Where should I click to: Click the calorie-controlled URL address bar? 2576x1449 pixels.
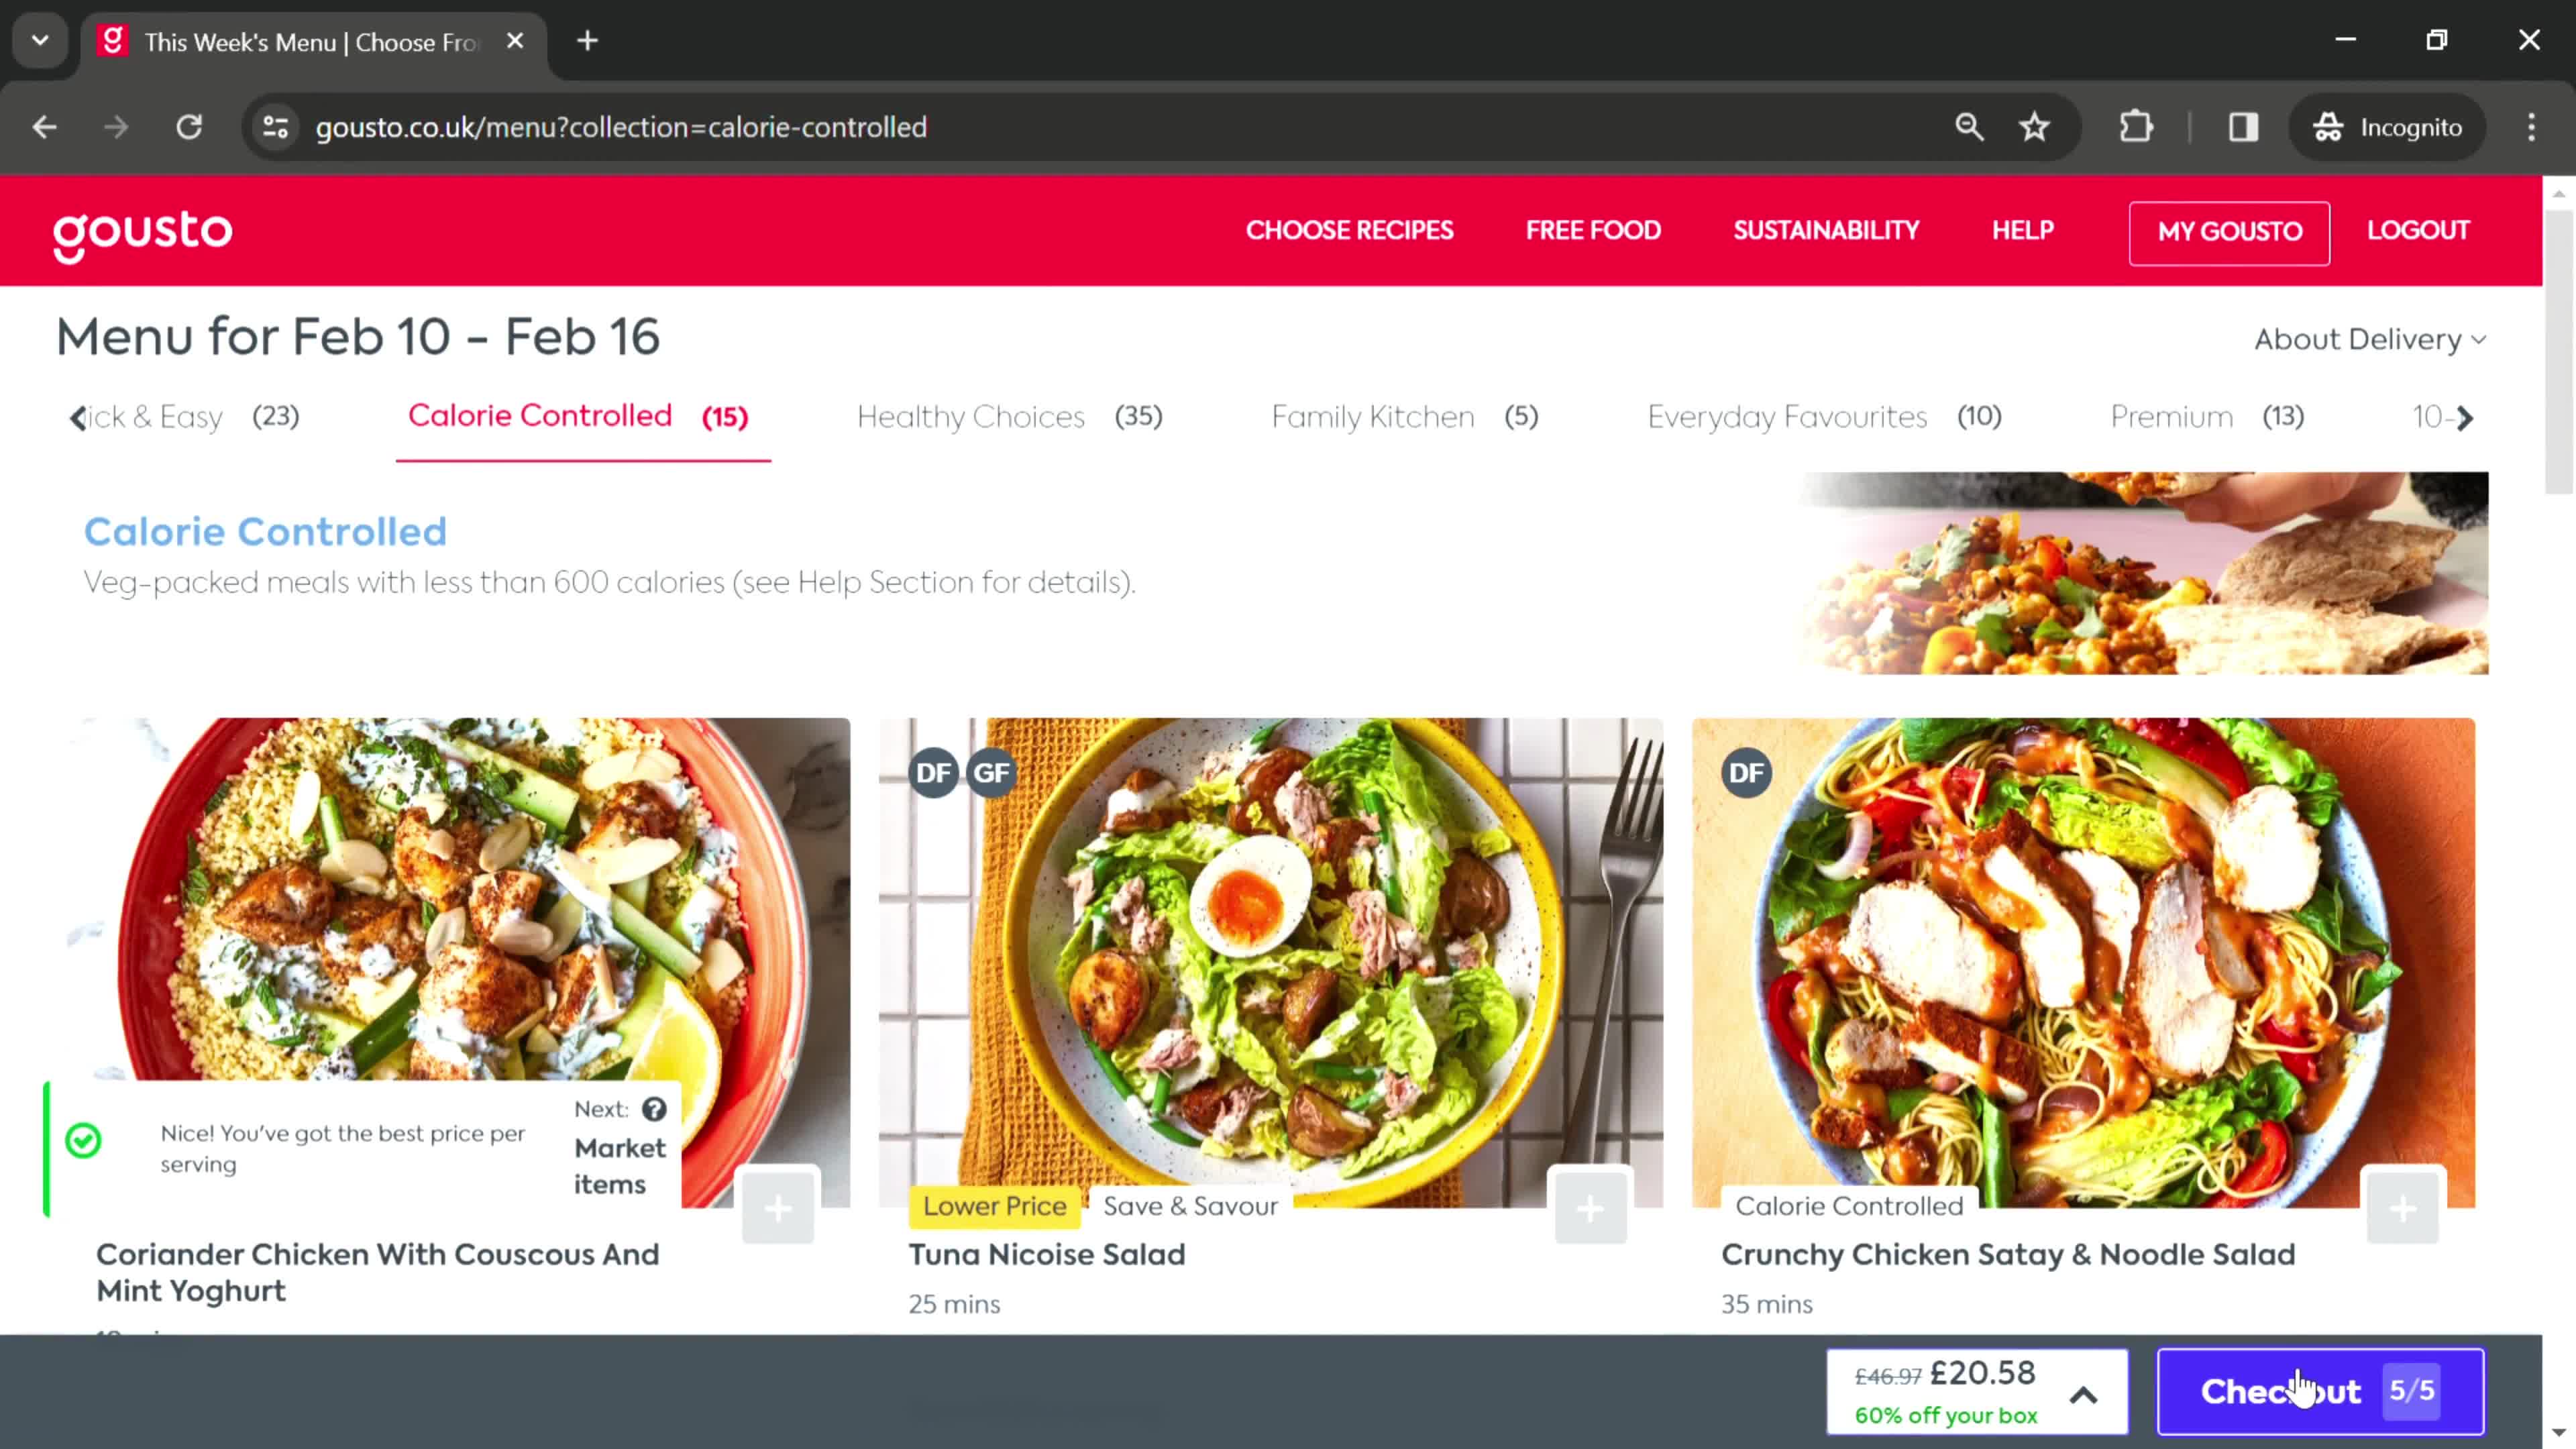coord(623,125)
